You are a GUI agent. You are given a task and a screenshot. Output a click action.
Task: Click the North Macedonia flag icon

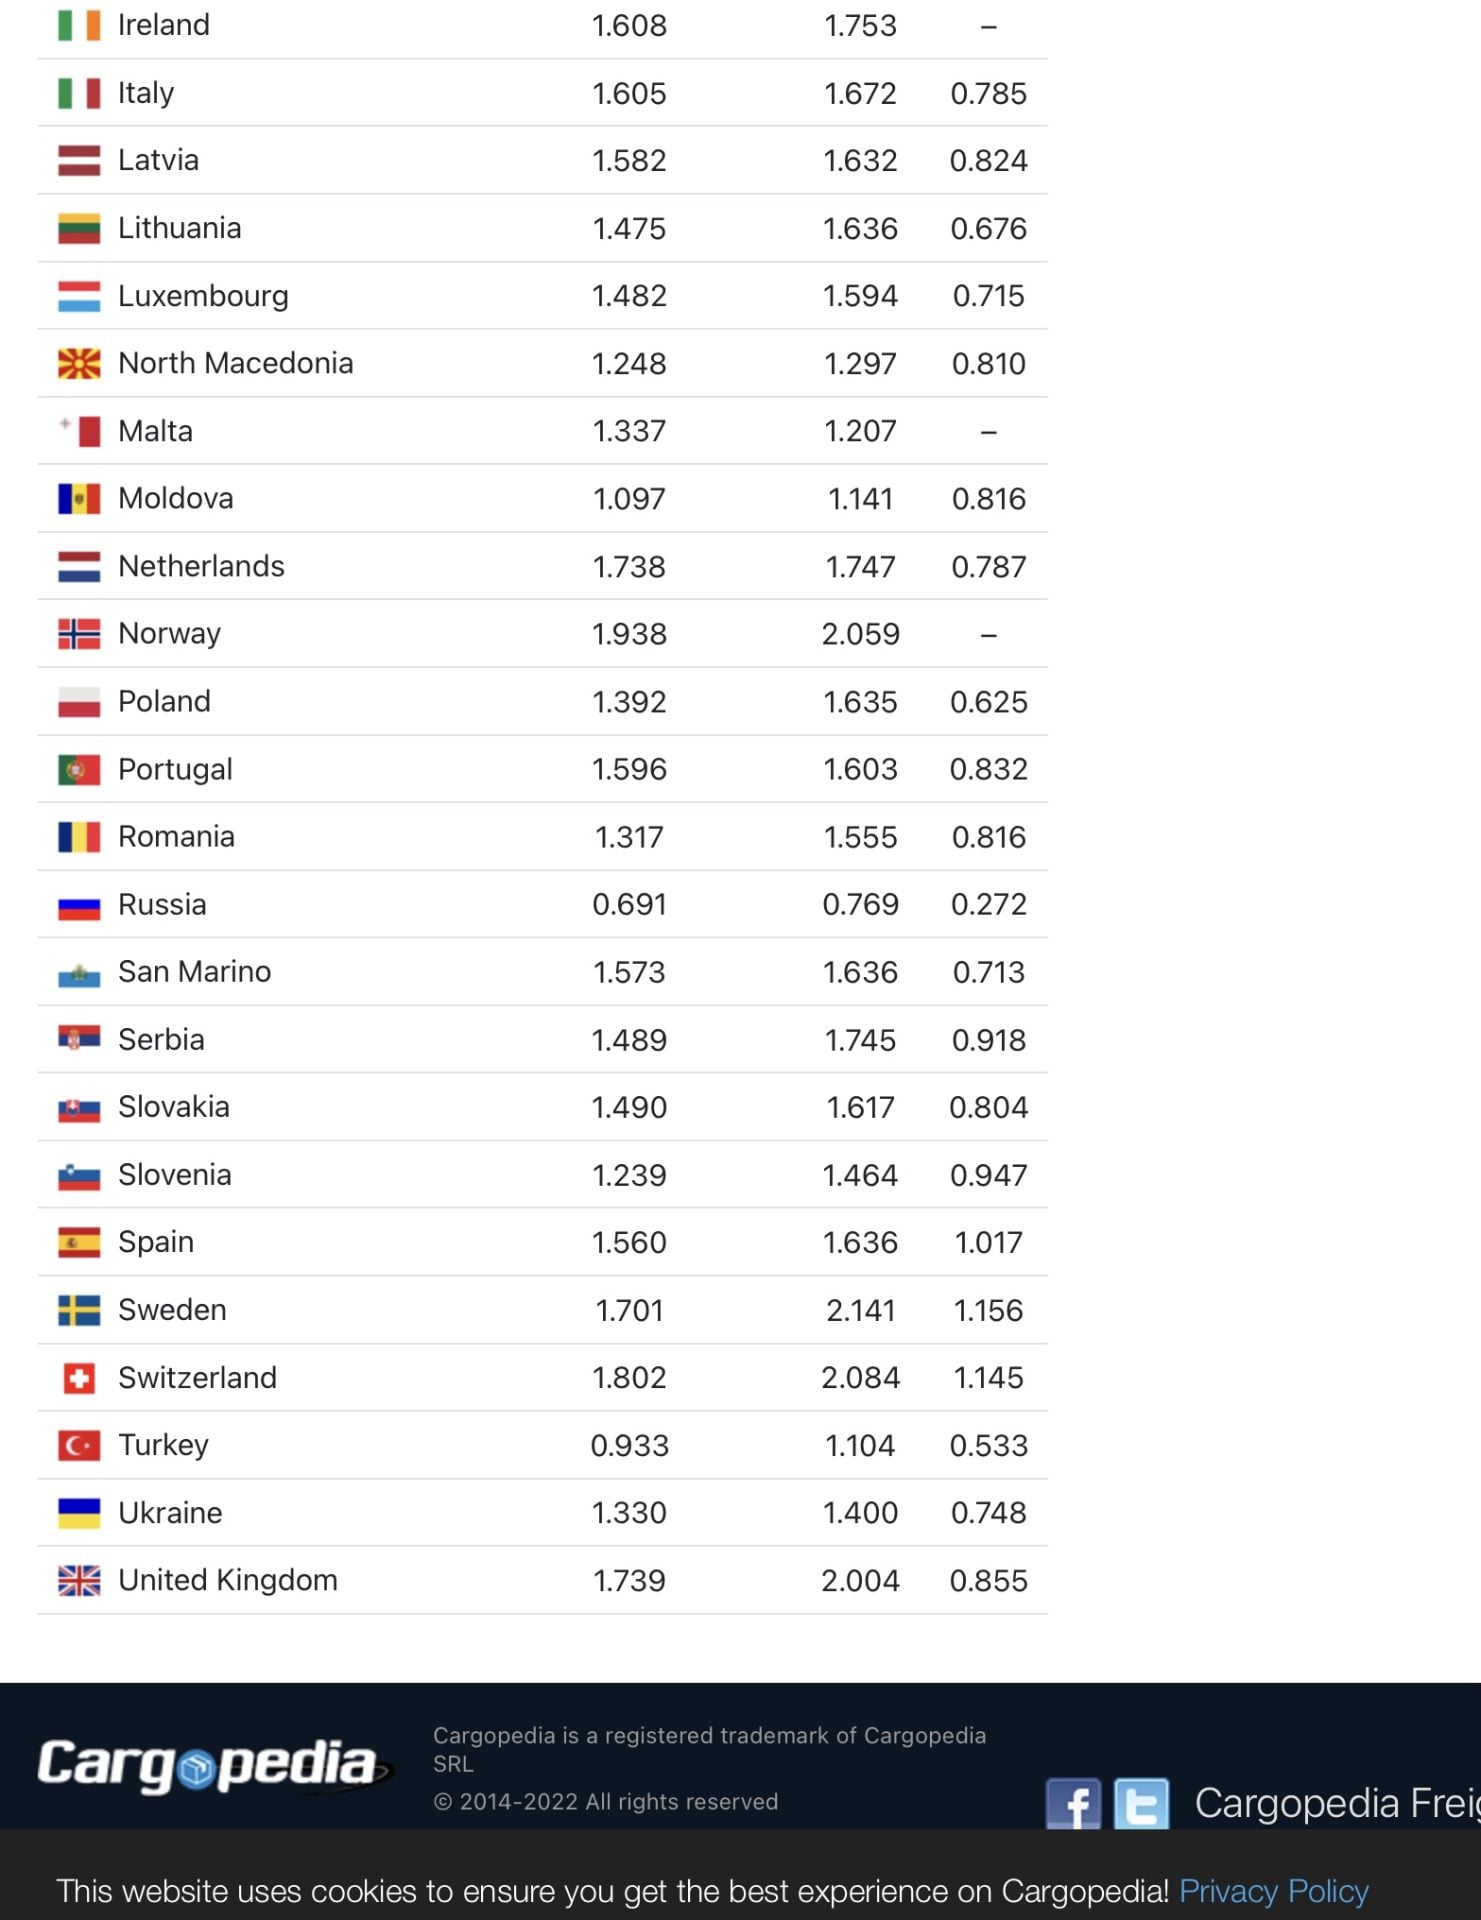coord(79,364)
